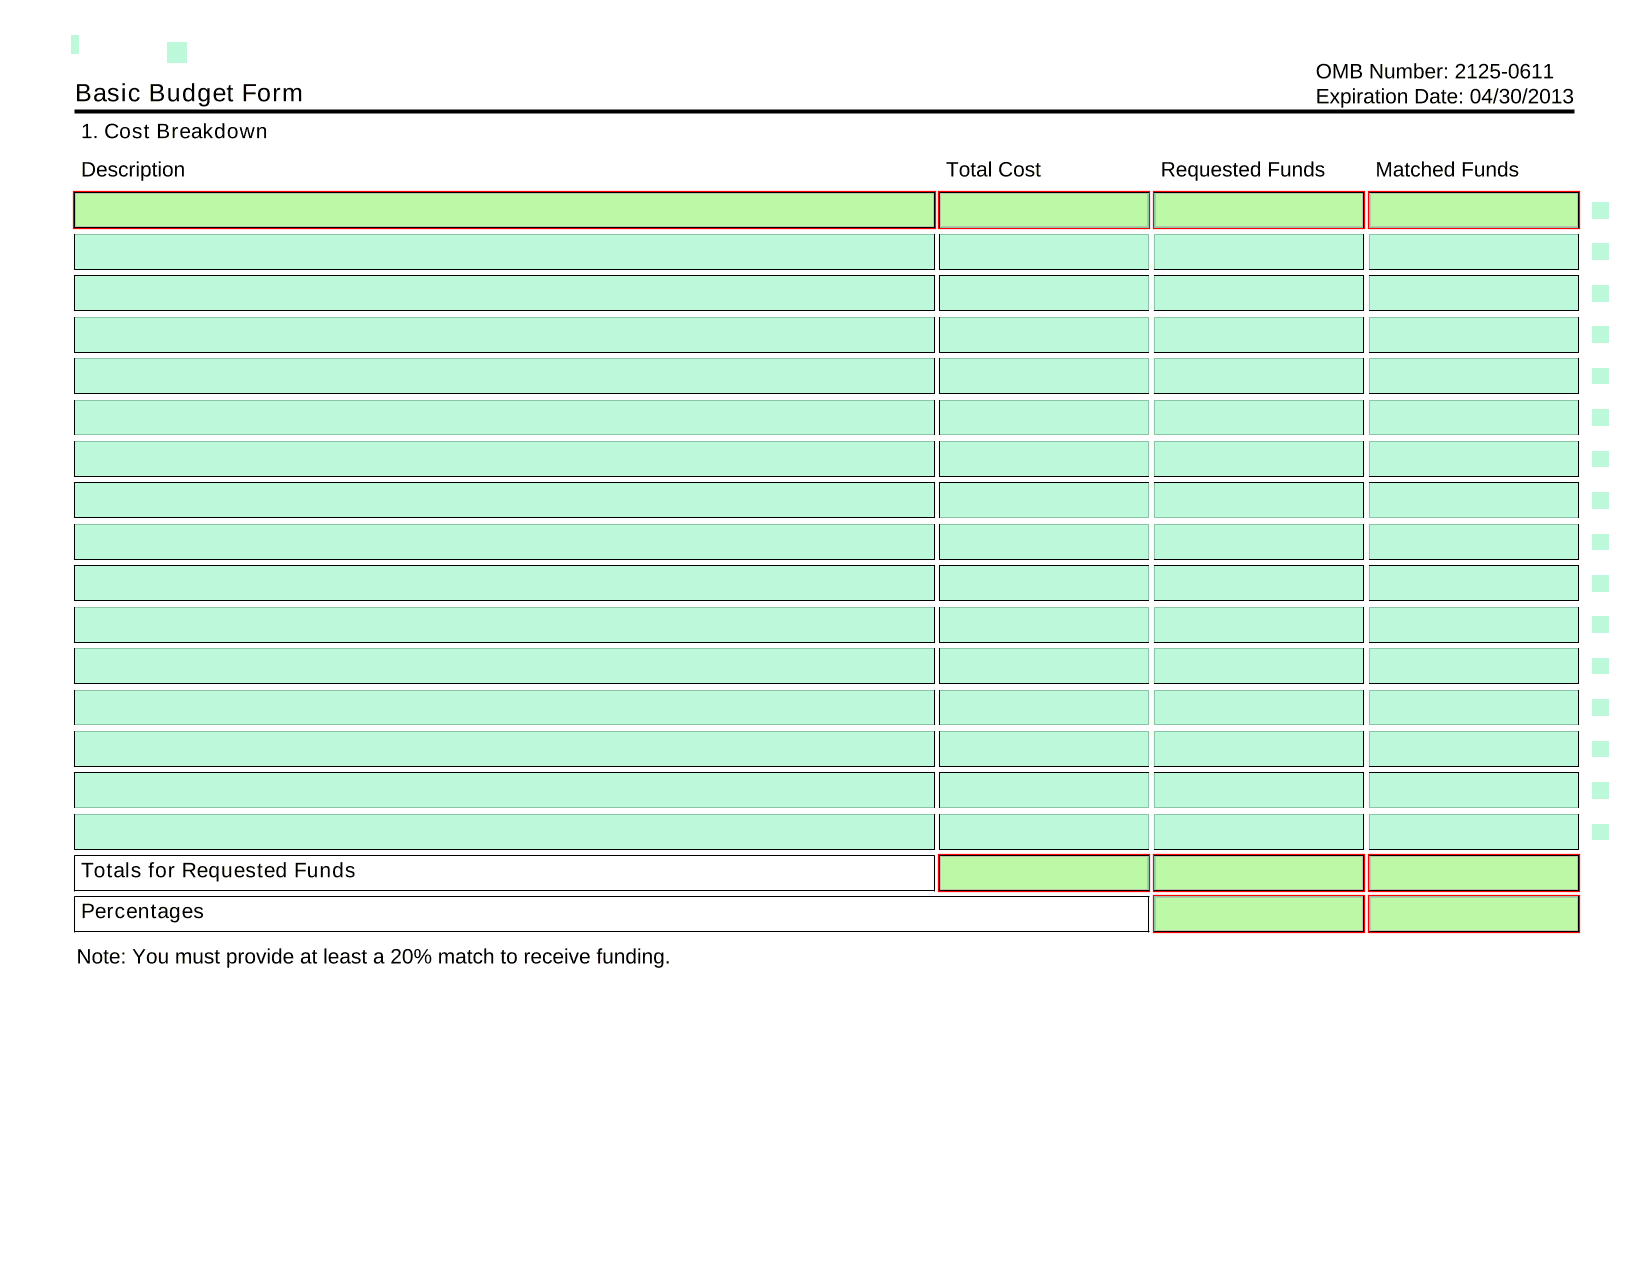Select the first row Requested Funds field

click(x=1258, y=210)
